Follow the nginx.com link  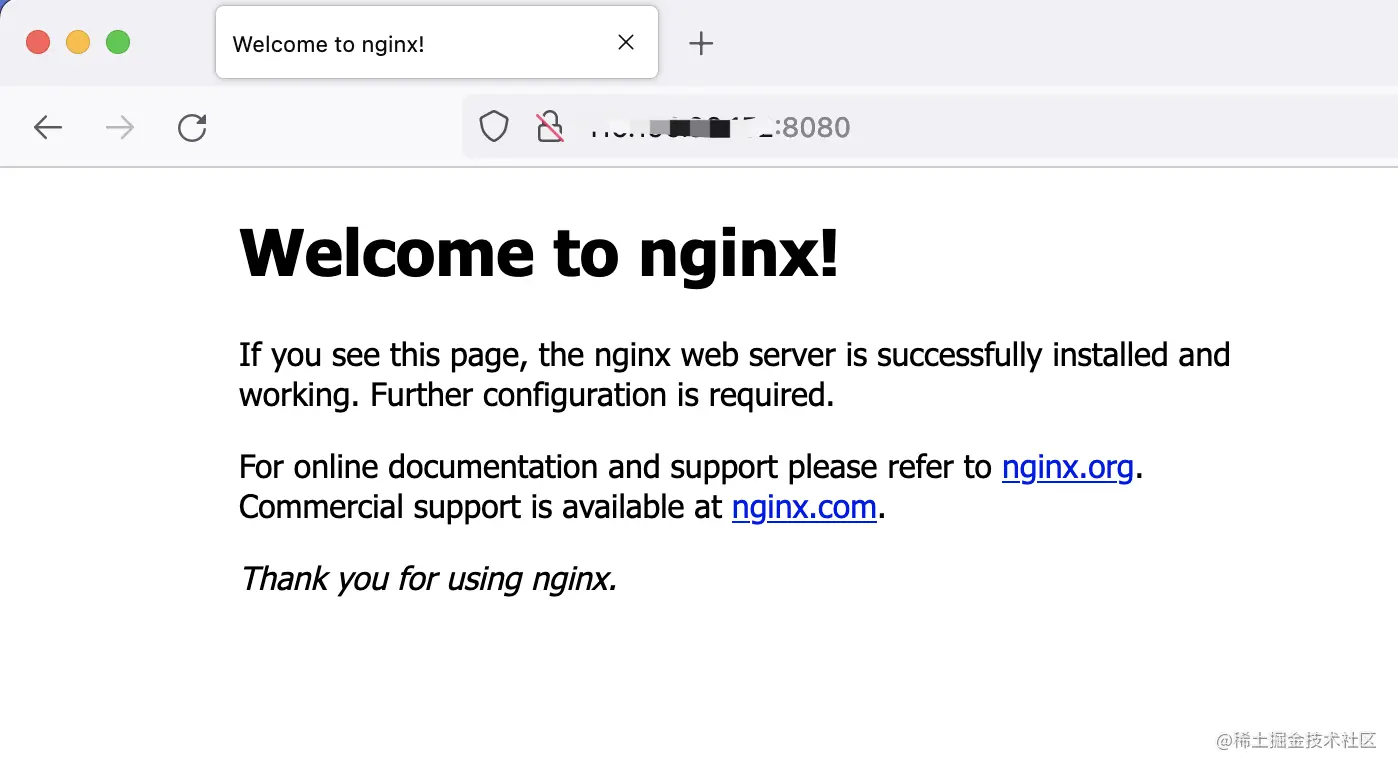pos(804,507)
